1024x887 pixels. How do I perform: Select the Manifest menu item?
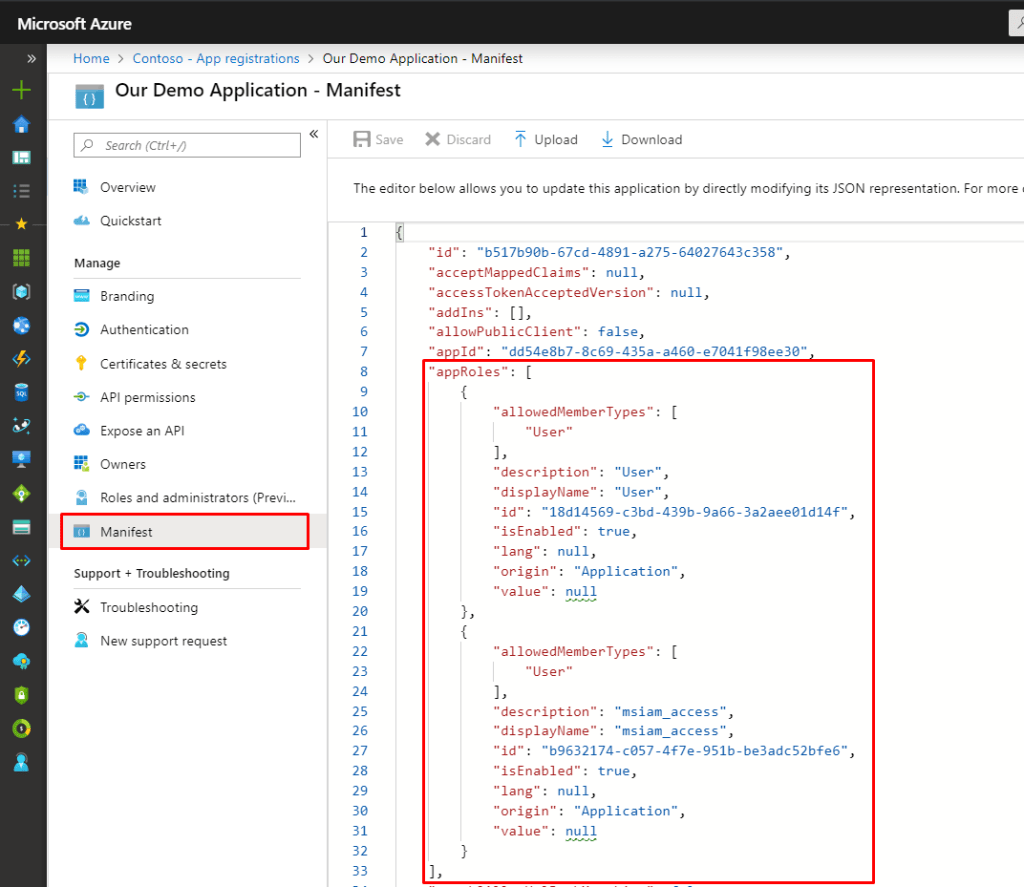(185, 532)
